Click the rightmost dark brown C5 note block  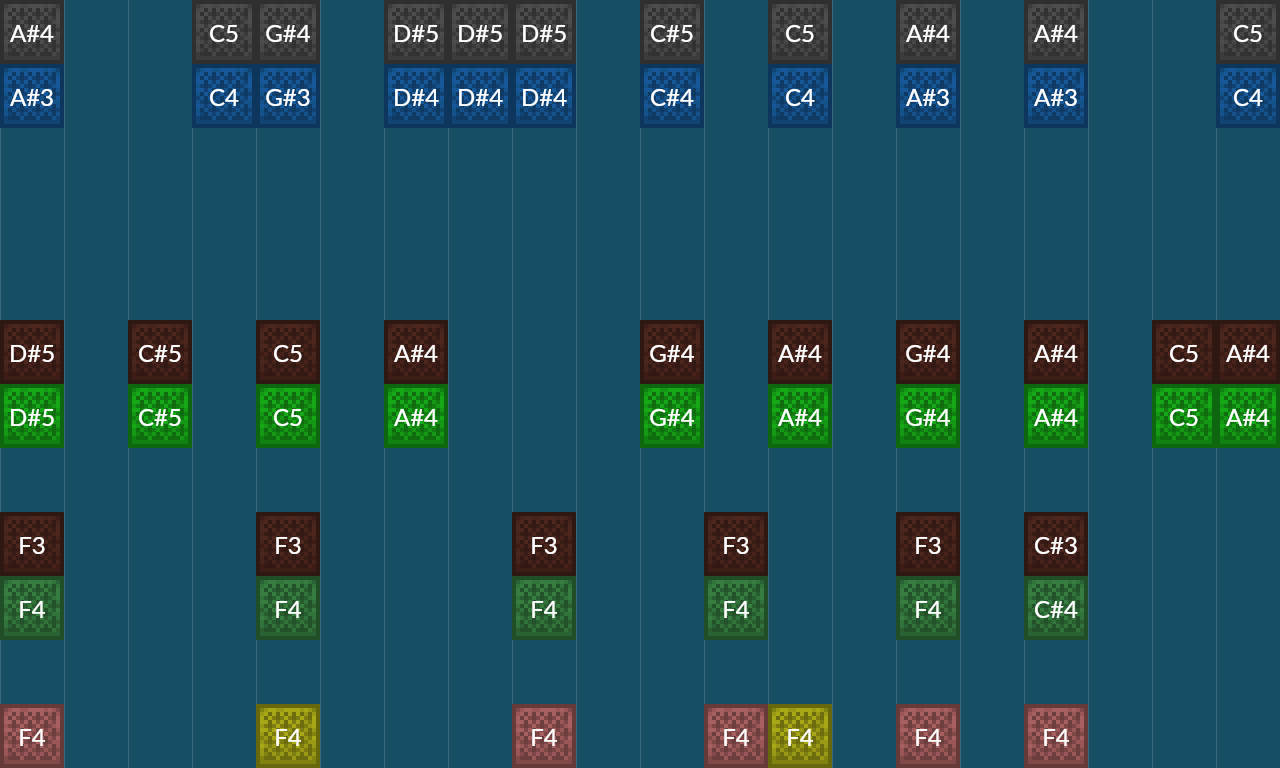coord(1184,352)
